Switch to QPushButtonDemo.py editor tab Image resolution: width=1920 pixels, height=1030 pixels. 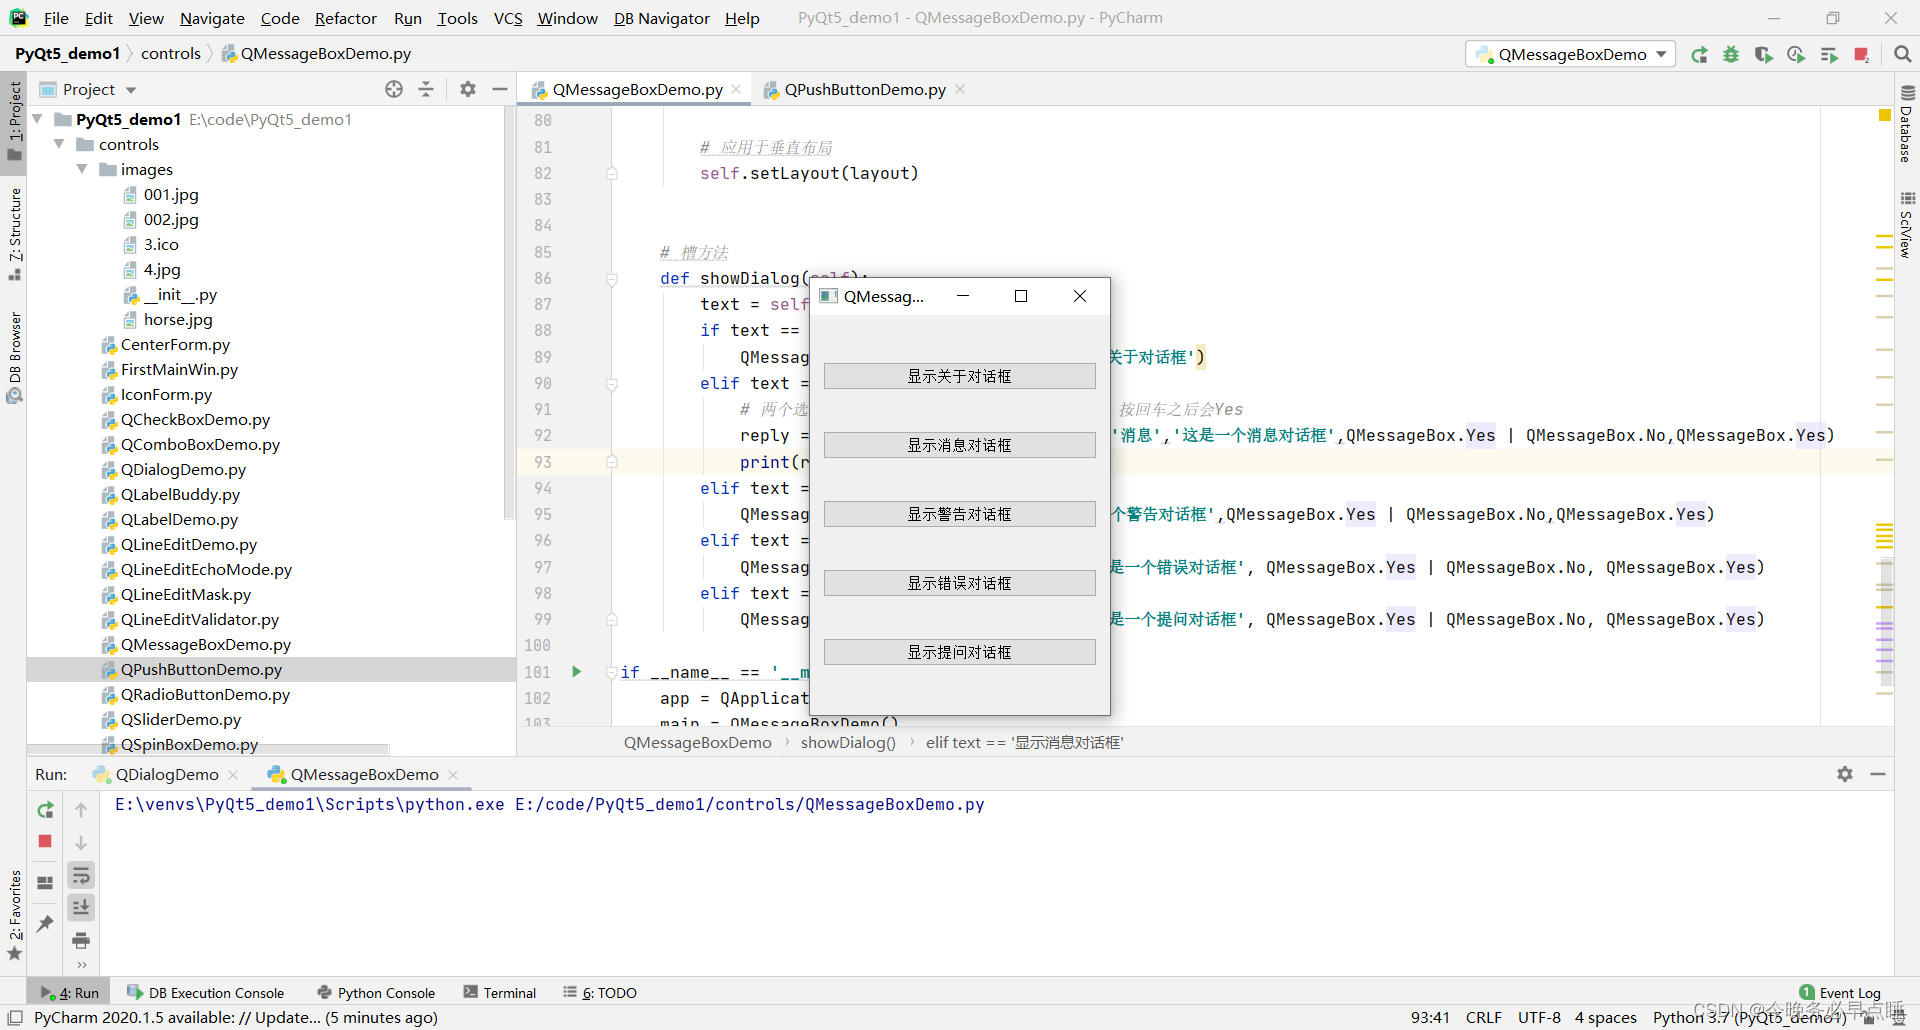(864, 89)
